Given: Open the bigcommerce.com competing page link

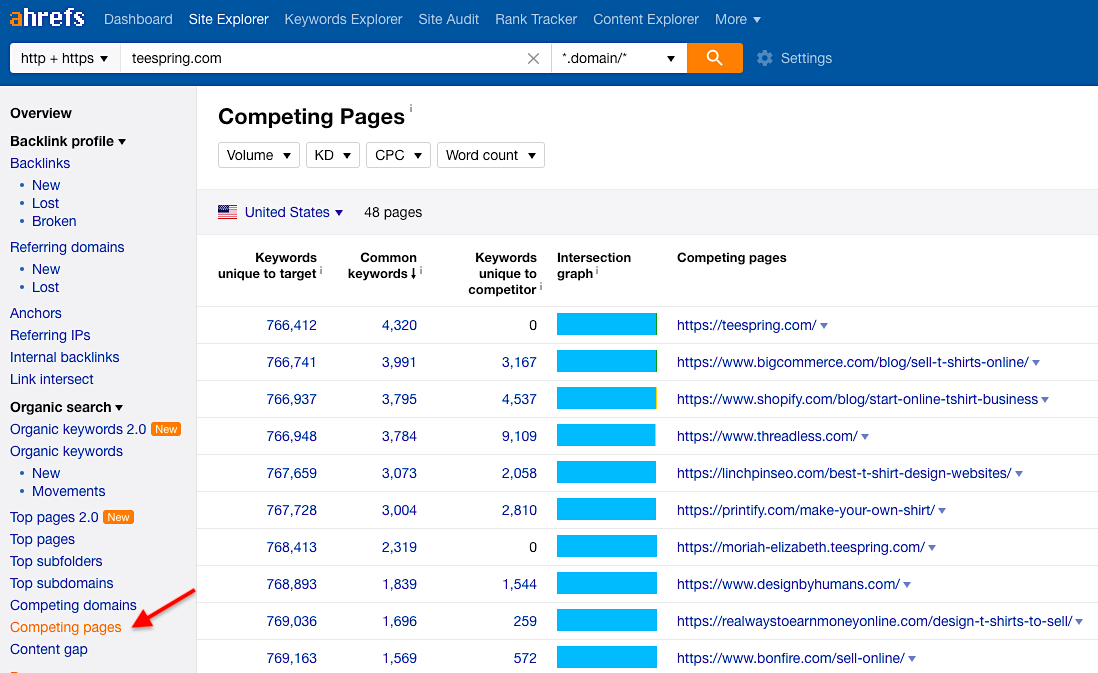Looking at the screenshot, I should click(x=852, y=362).
